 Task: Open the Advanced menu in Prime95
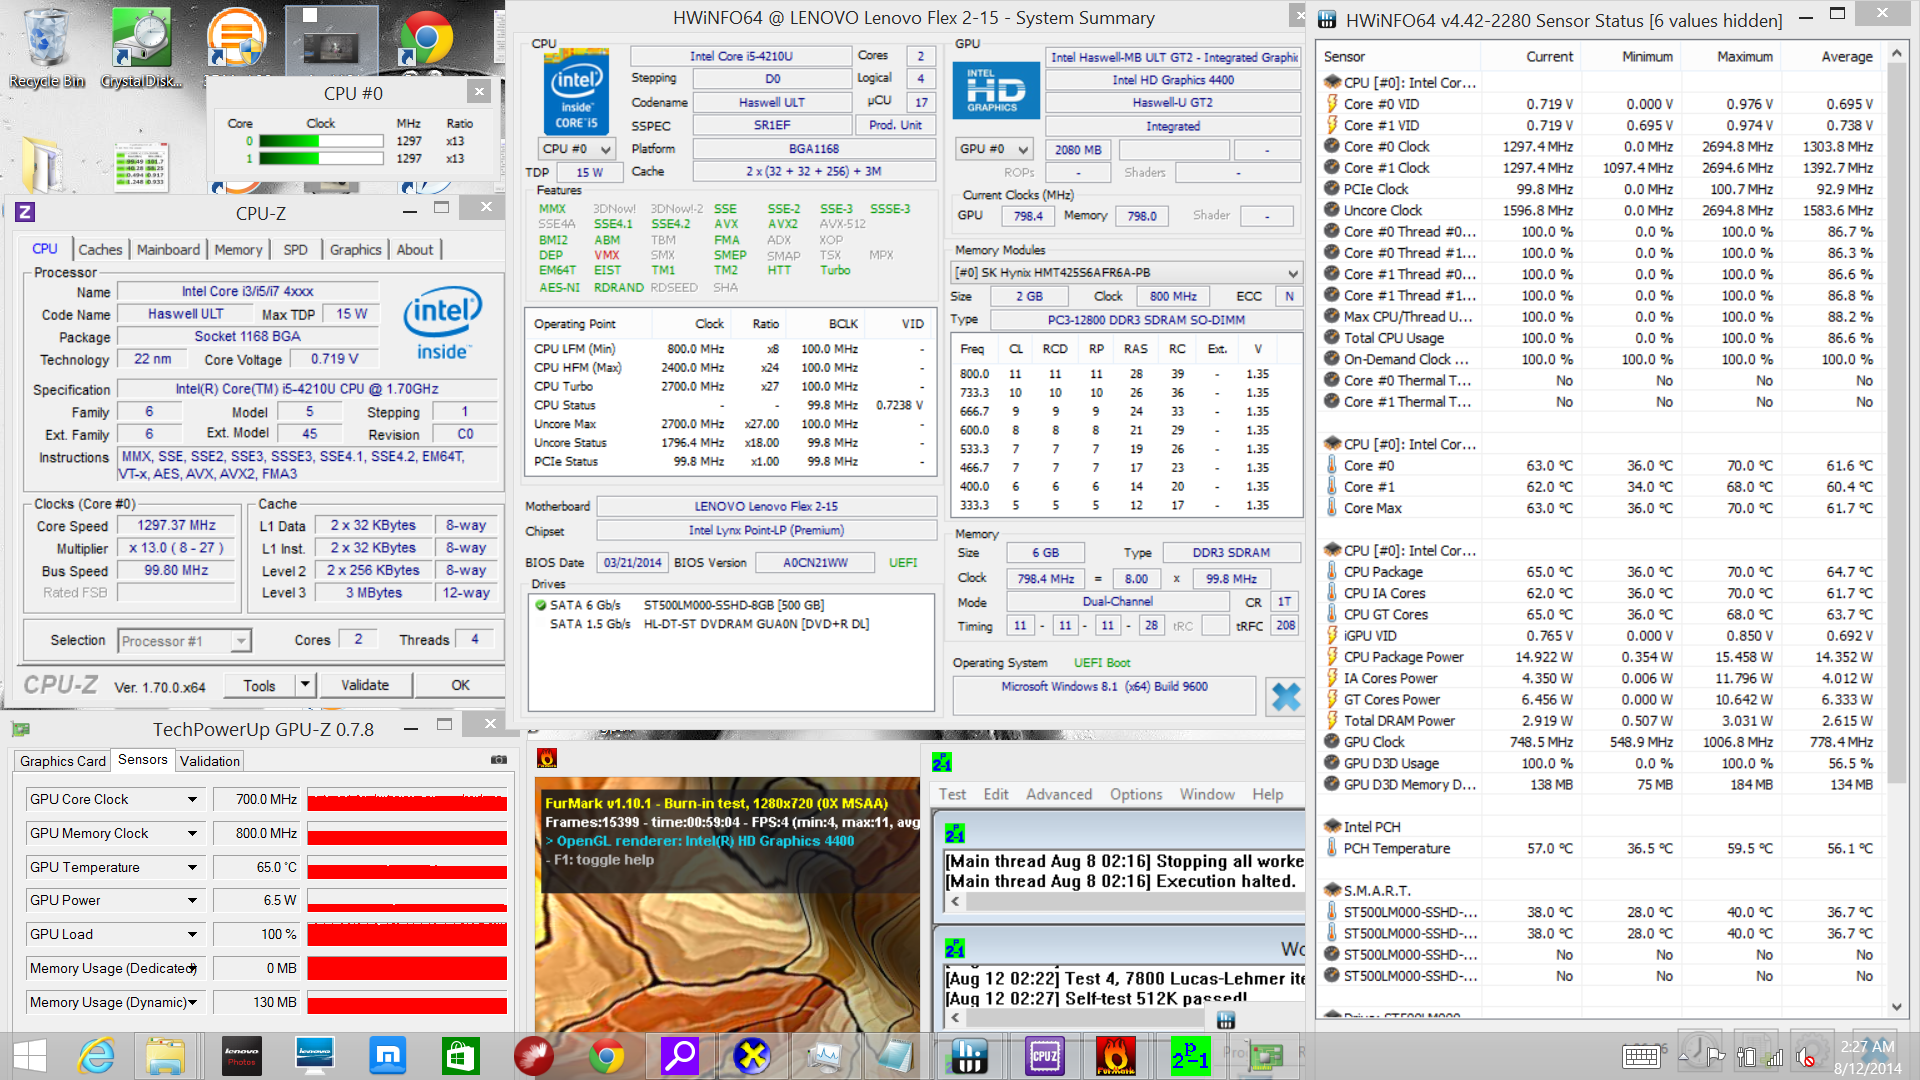(1058, 794)
